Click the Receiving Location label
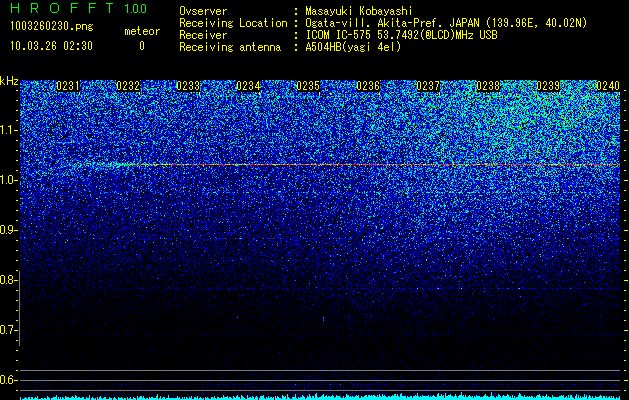Image resolution: width=629 pixels, height=400 pixels. tap(233, 23)
